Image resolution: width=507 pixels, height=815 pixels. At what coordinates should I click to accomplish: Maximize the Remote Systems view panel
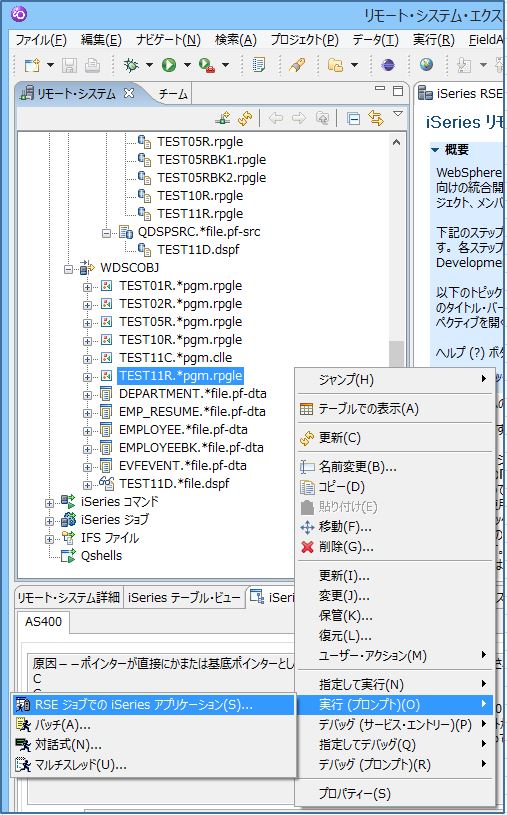[x=398, y=91]
